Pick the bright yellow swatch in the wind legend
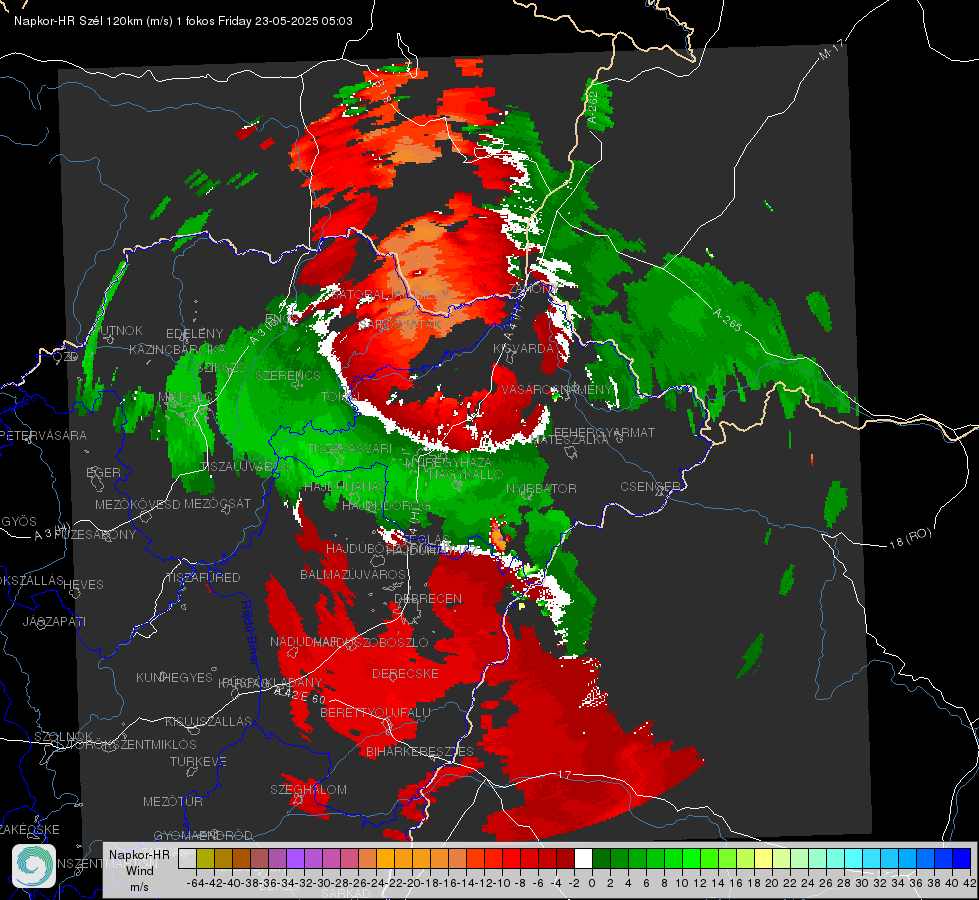The image size is (979, 900). click(x=764, y=858)
